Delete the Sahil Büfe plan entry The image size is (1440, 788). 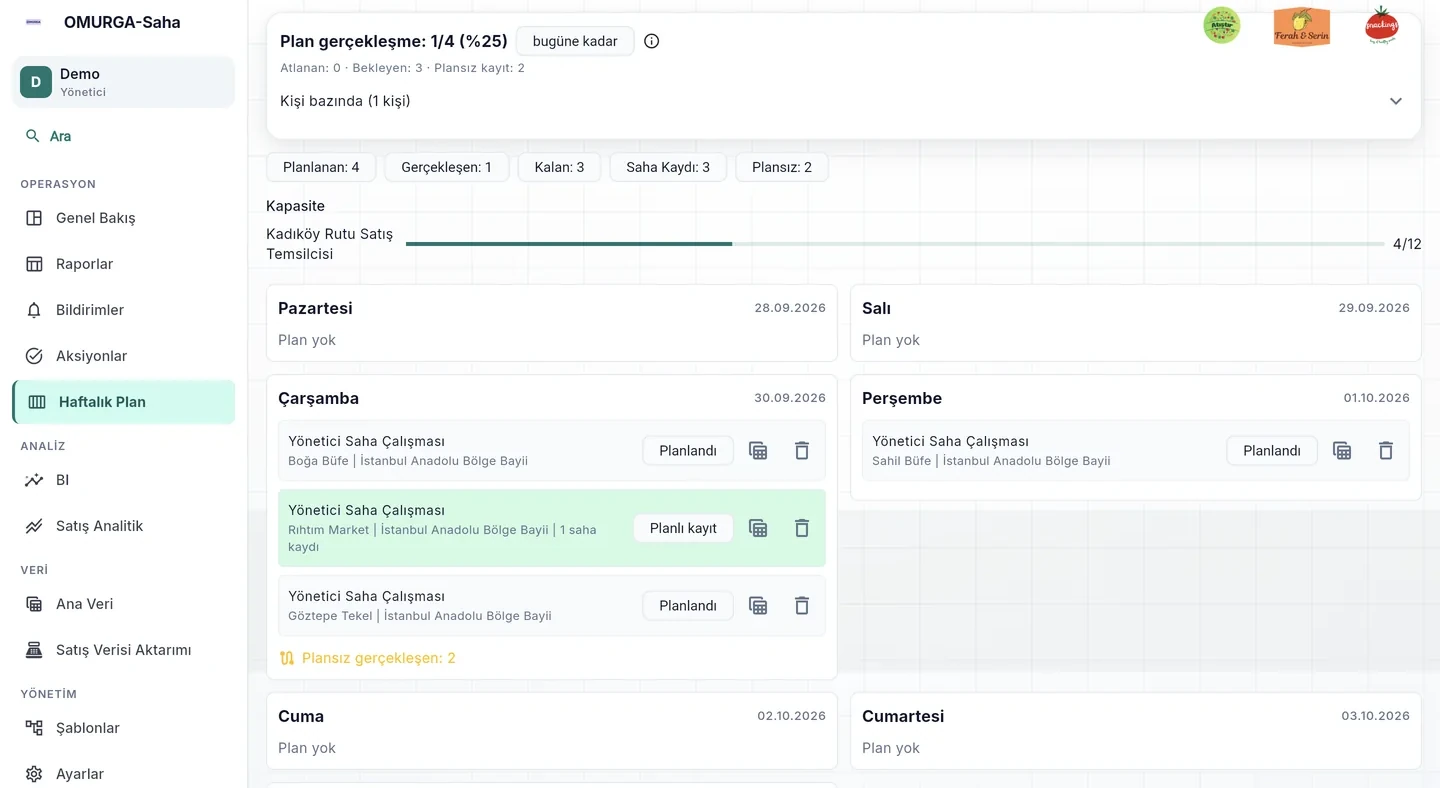1386,451
